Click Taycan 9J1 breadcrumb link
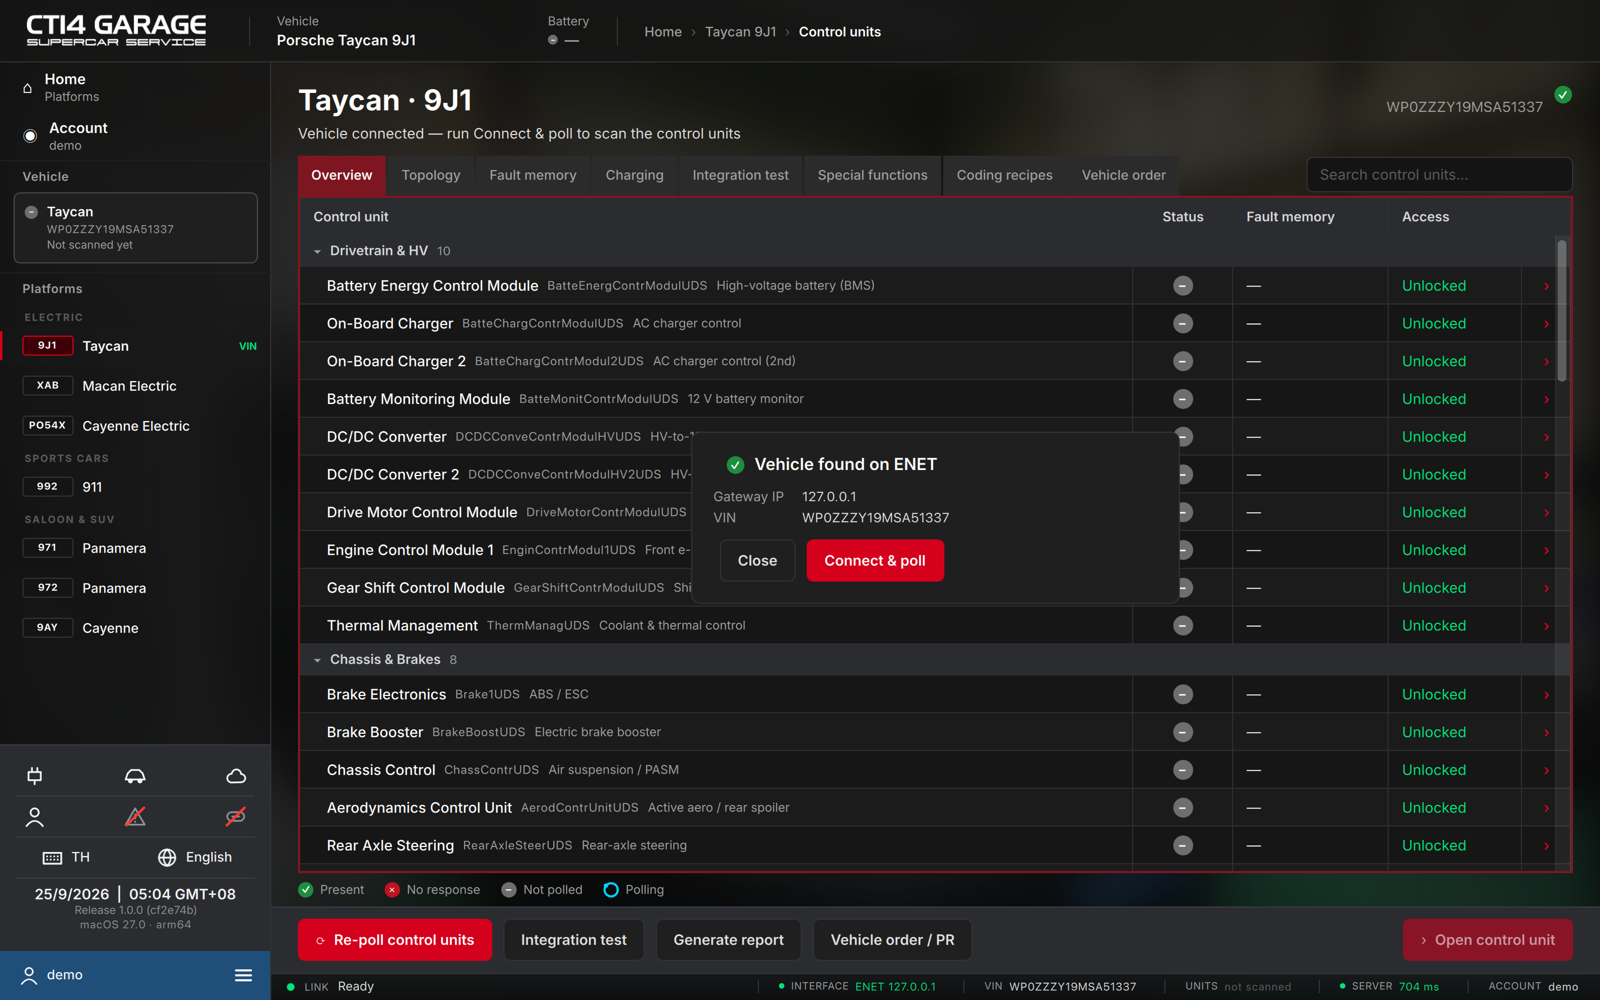 (x=740, y=32)
